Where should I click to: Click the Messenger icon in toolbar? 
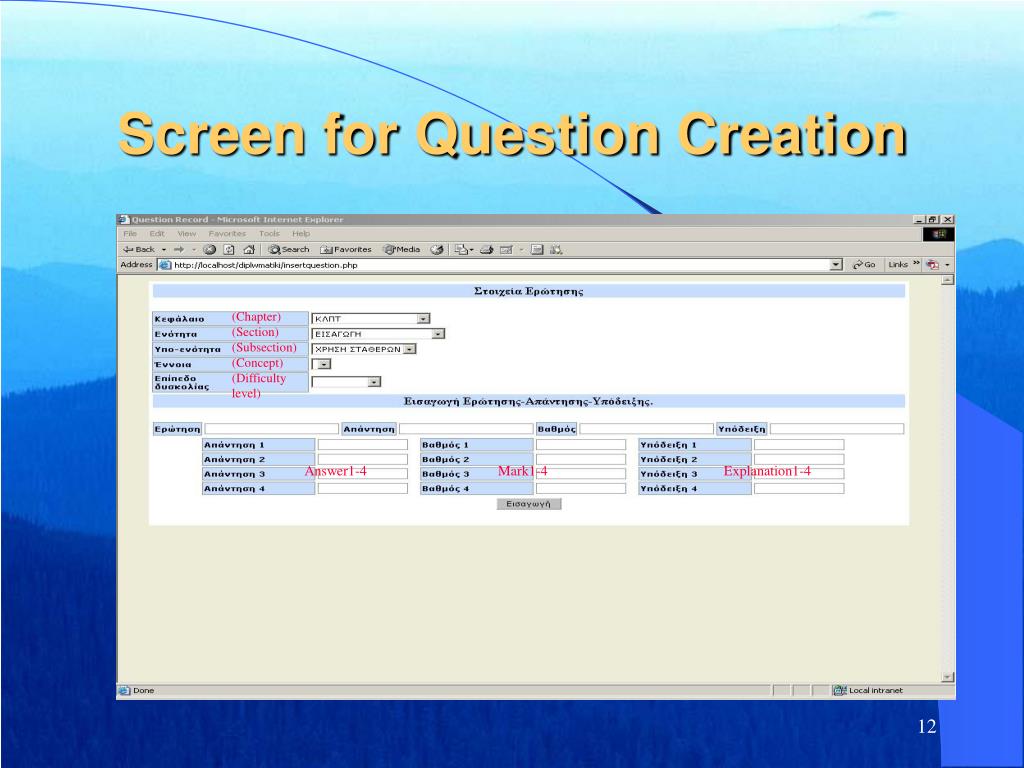coord(556,249)
